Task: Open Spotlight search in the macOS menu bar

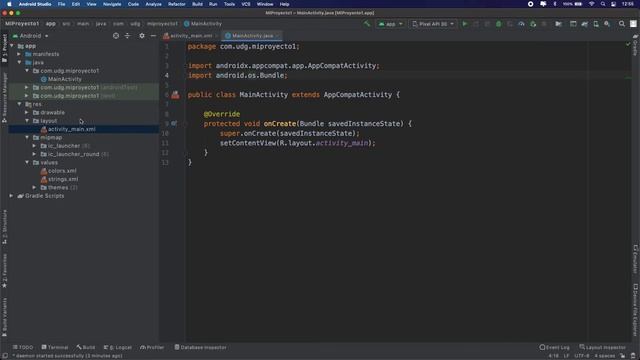Action: (603, 4)
